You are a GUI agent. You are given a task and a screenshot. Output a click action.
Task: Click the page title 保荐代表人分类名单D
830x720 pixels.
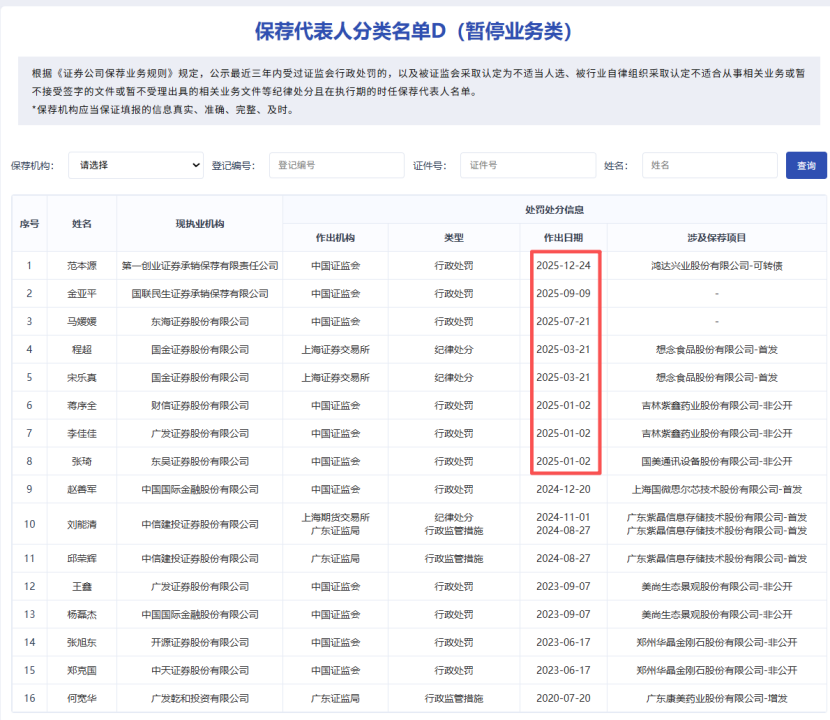pos(415,24)
